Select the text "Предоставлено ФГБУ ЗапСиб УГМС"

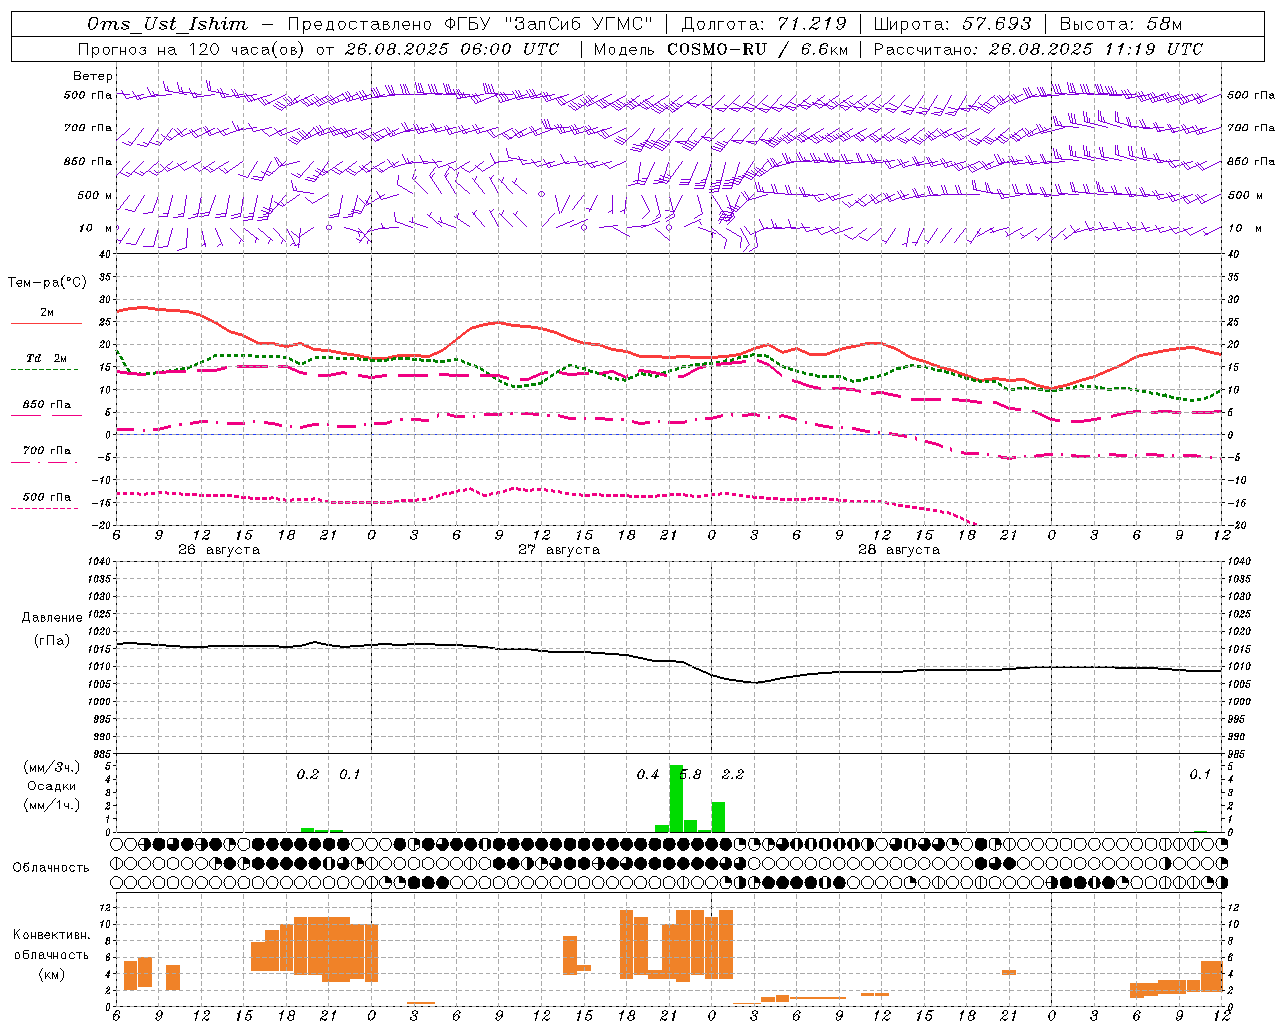click(x=470, y=24)
